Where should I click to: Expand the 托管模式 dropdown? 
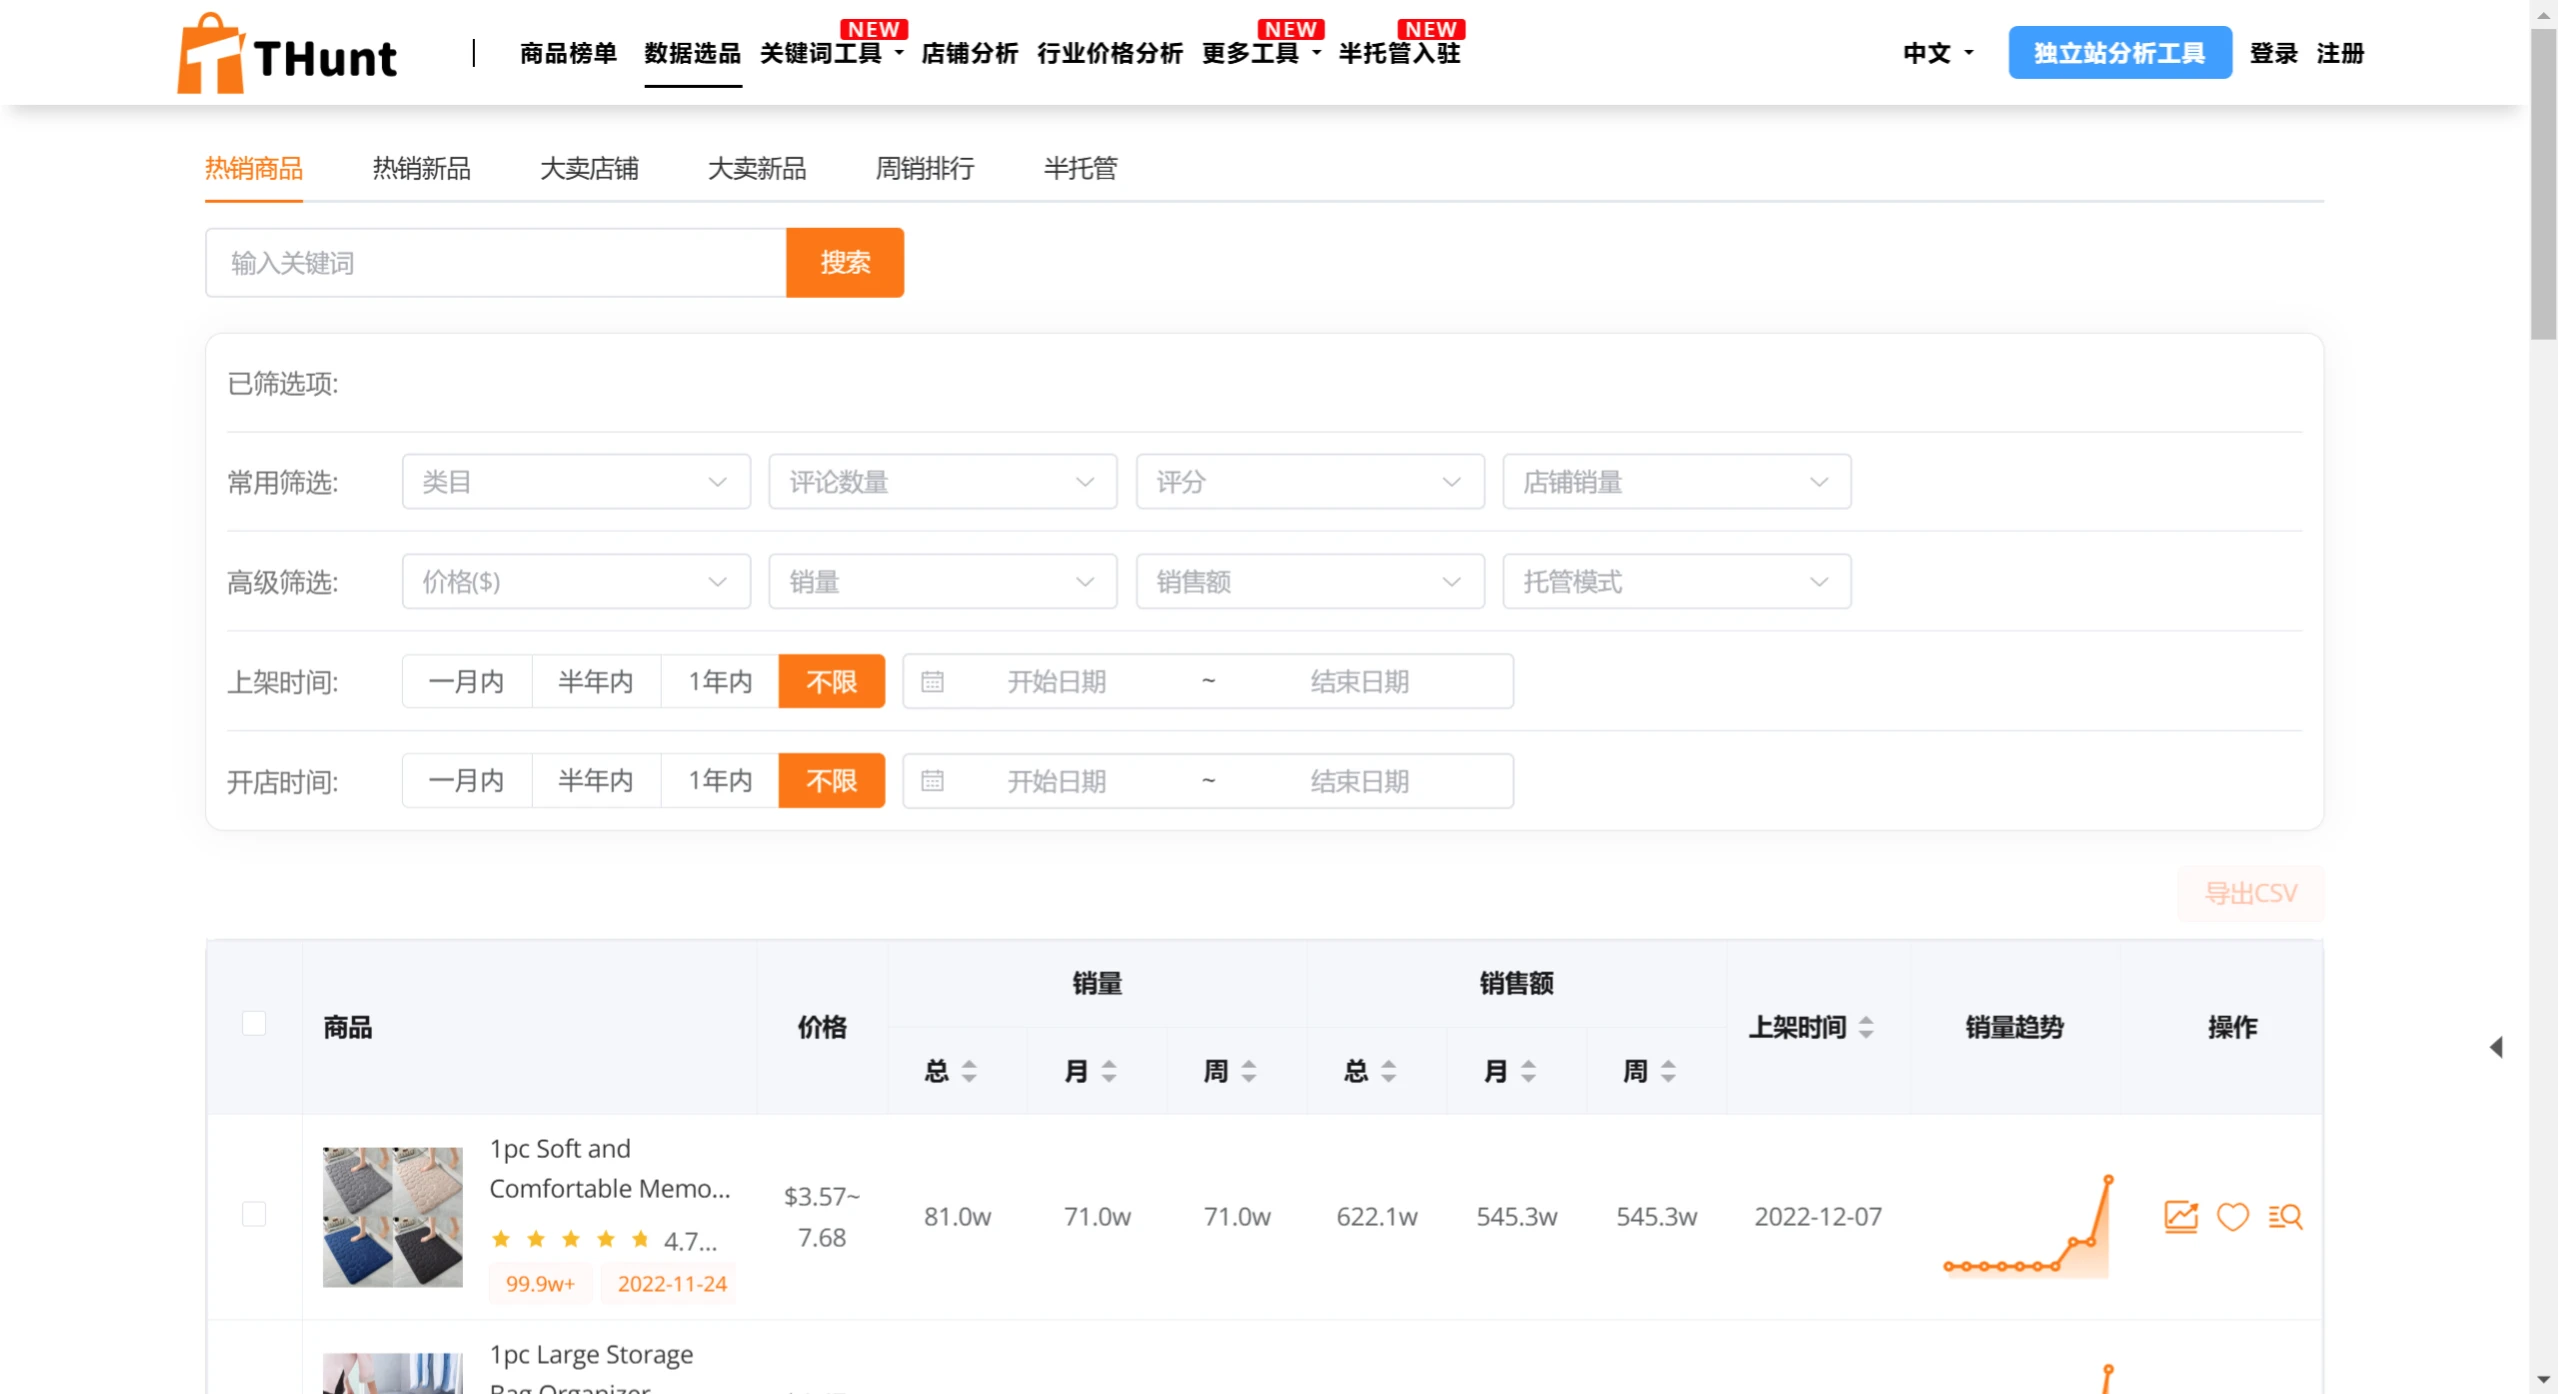1676,581
